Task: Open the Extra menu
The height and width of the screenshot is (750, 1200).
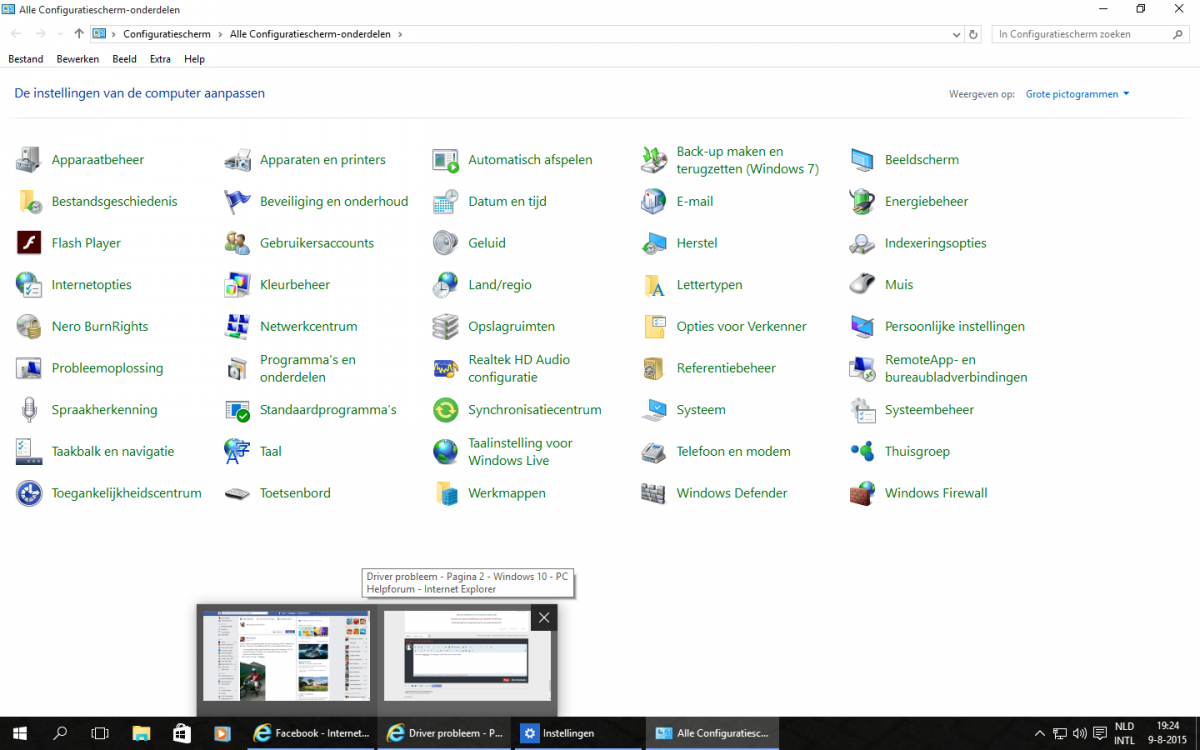Action: [x=160, y=59]
